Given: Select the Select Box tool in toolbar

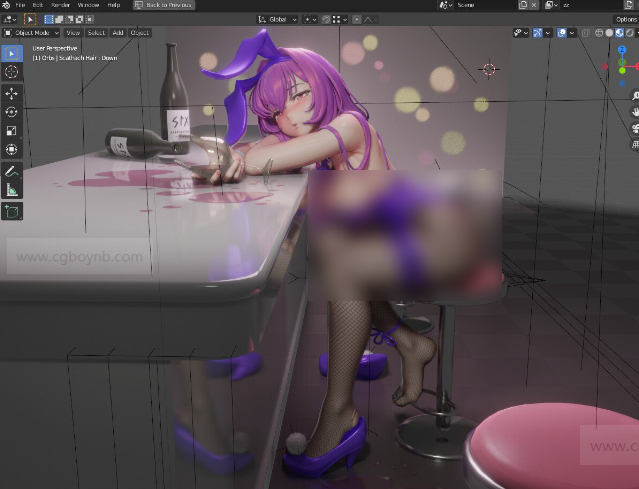Looking at the screenshot, I should pos(12,53).
